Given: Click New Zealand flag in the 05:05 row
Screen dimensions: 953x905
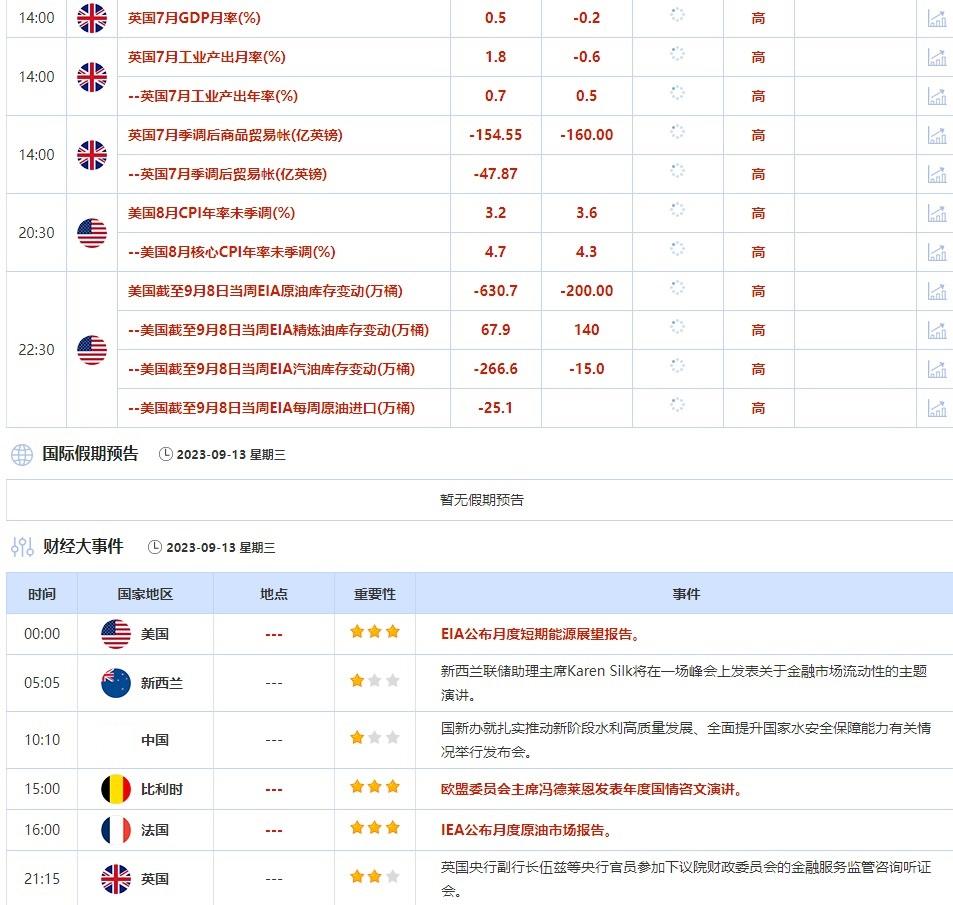Looking at the screenshot, I should [114, 683].
